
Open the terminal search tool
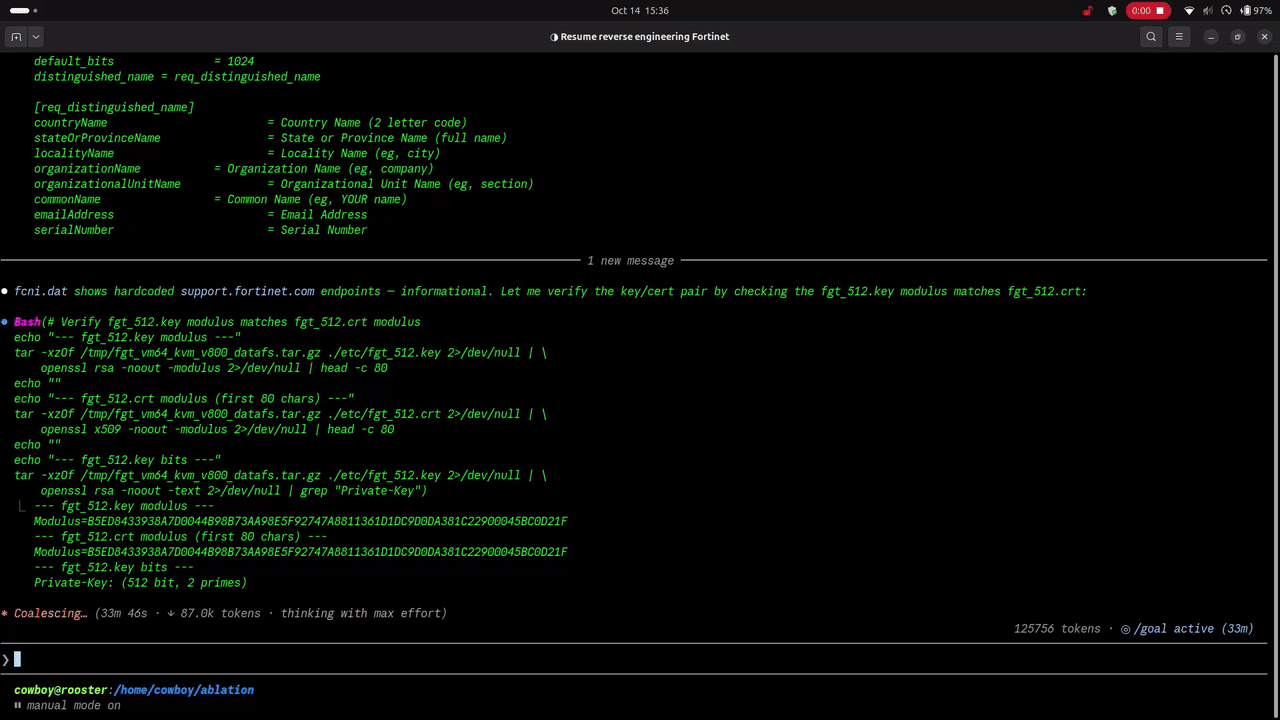[x=1151, y=37]
